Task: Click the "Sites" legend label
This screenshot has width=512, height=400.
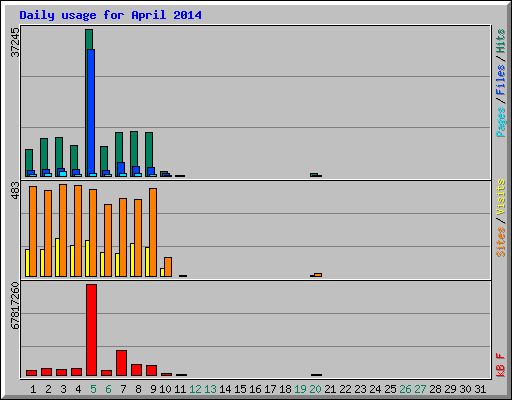Action: pyautogui.click(x=501, y=242)
